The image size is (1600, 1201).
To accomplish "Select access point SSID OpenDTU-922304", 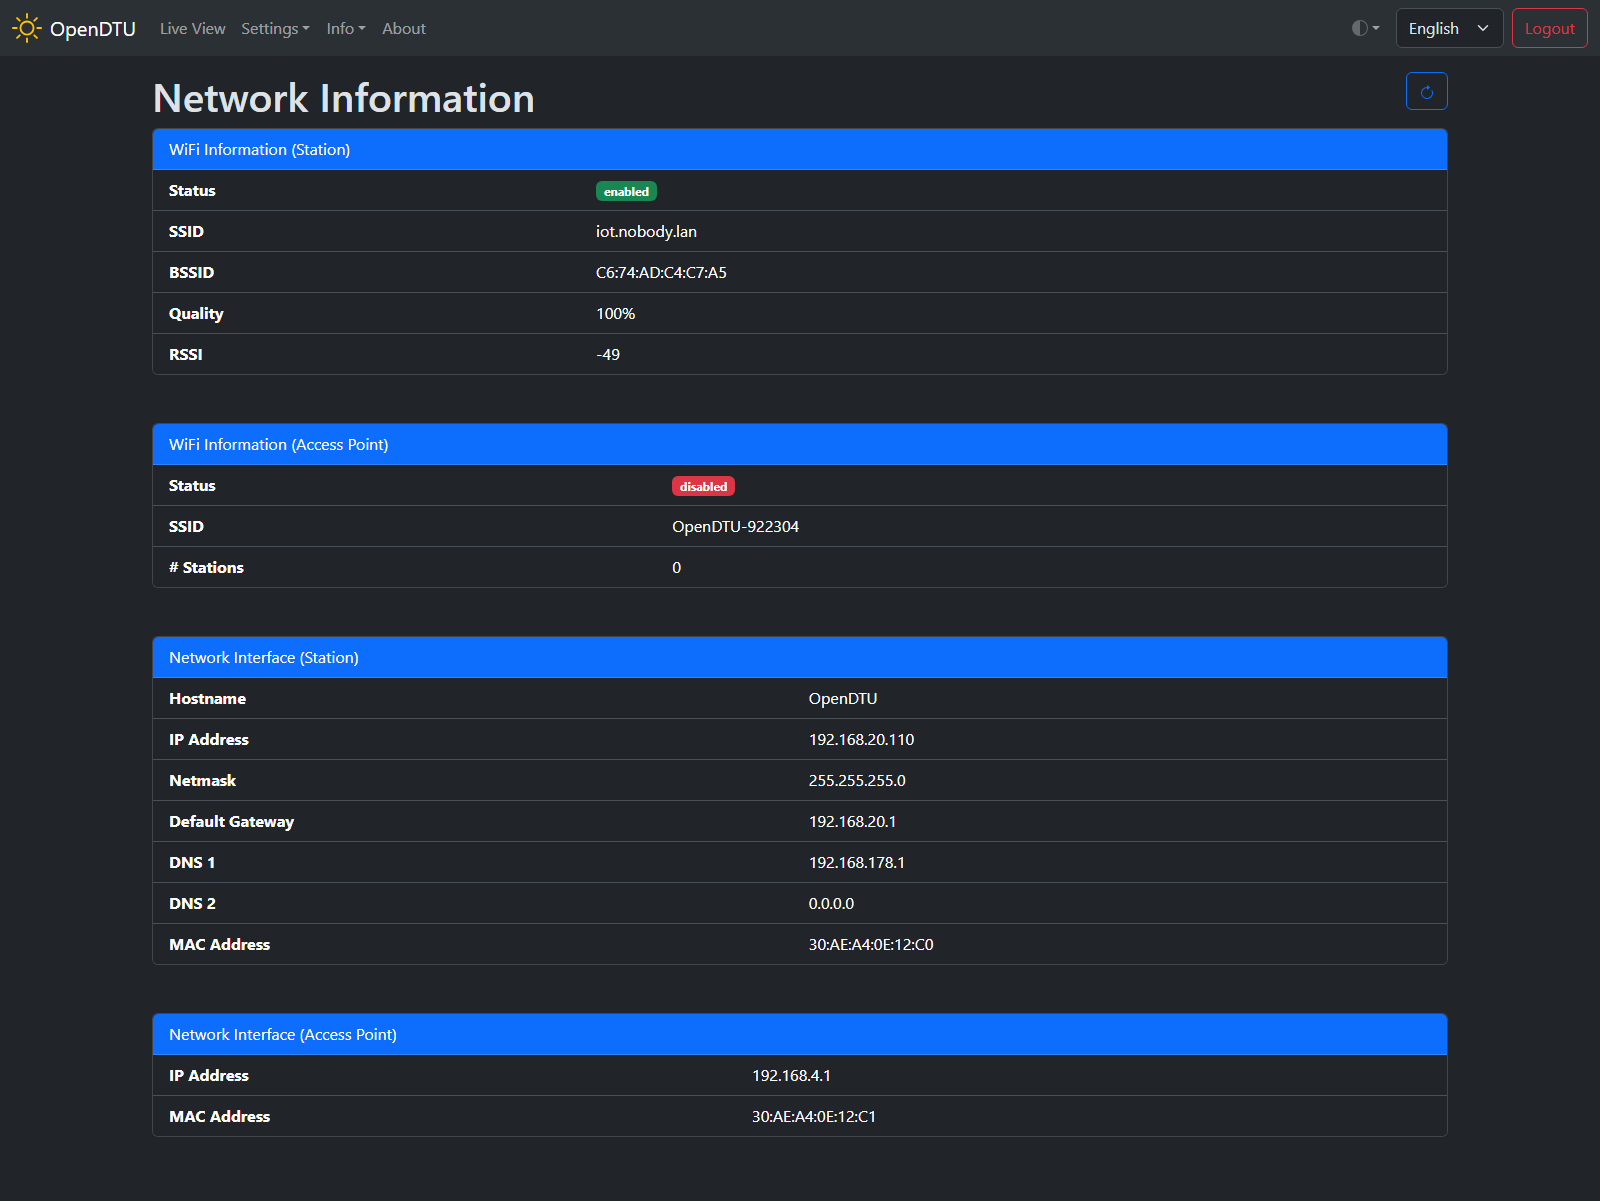I will pyautogui.click(x=735, y=527).
